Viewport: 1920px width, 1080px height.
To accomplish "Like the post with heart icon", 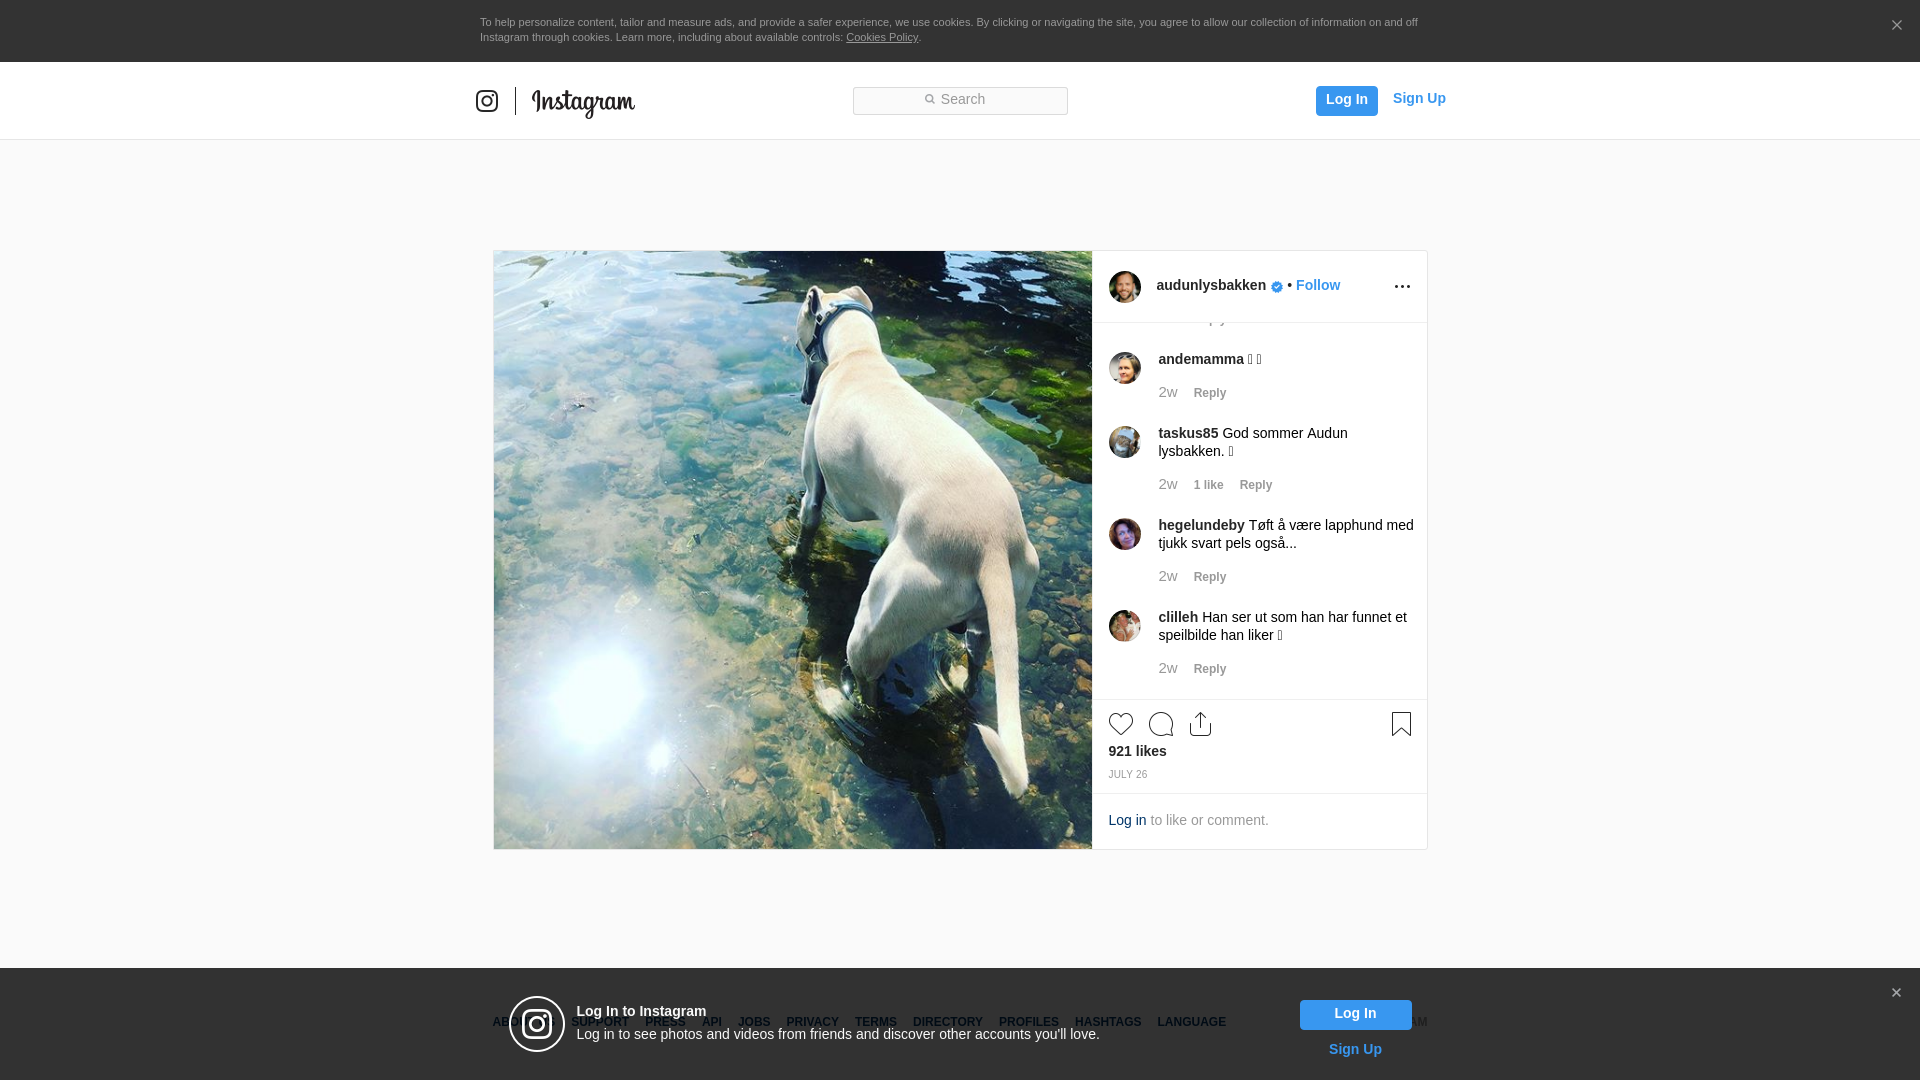I will 1121,724.
